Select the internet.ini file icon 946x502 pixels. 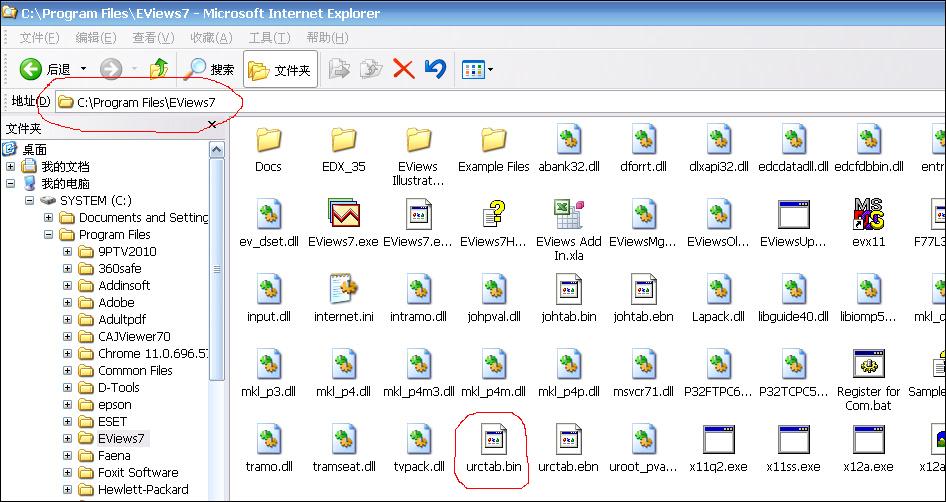tap(344, 290)
